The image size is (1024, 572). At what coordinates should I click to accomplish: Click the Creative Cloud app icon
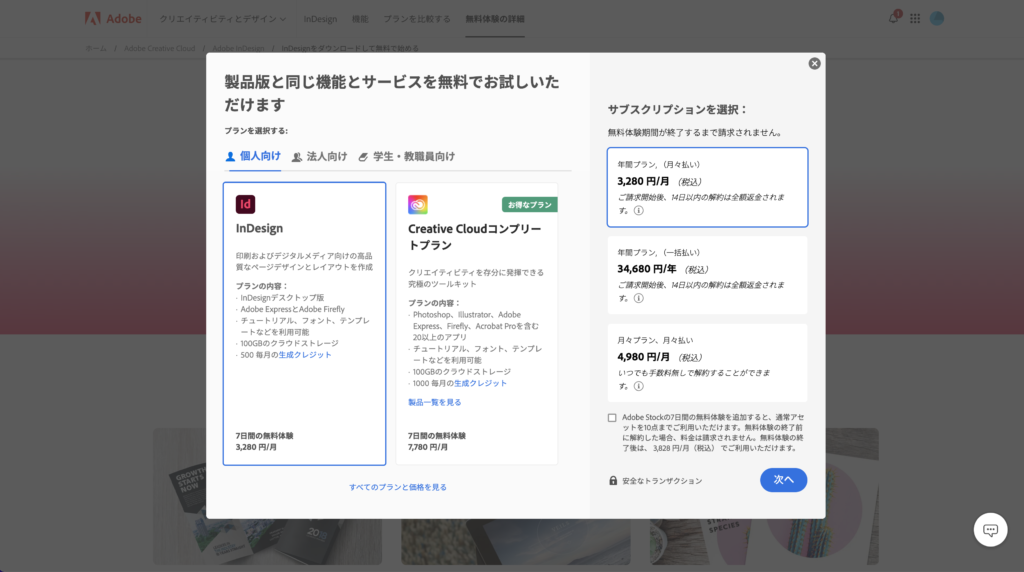point(418,204)
